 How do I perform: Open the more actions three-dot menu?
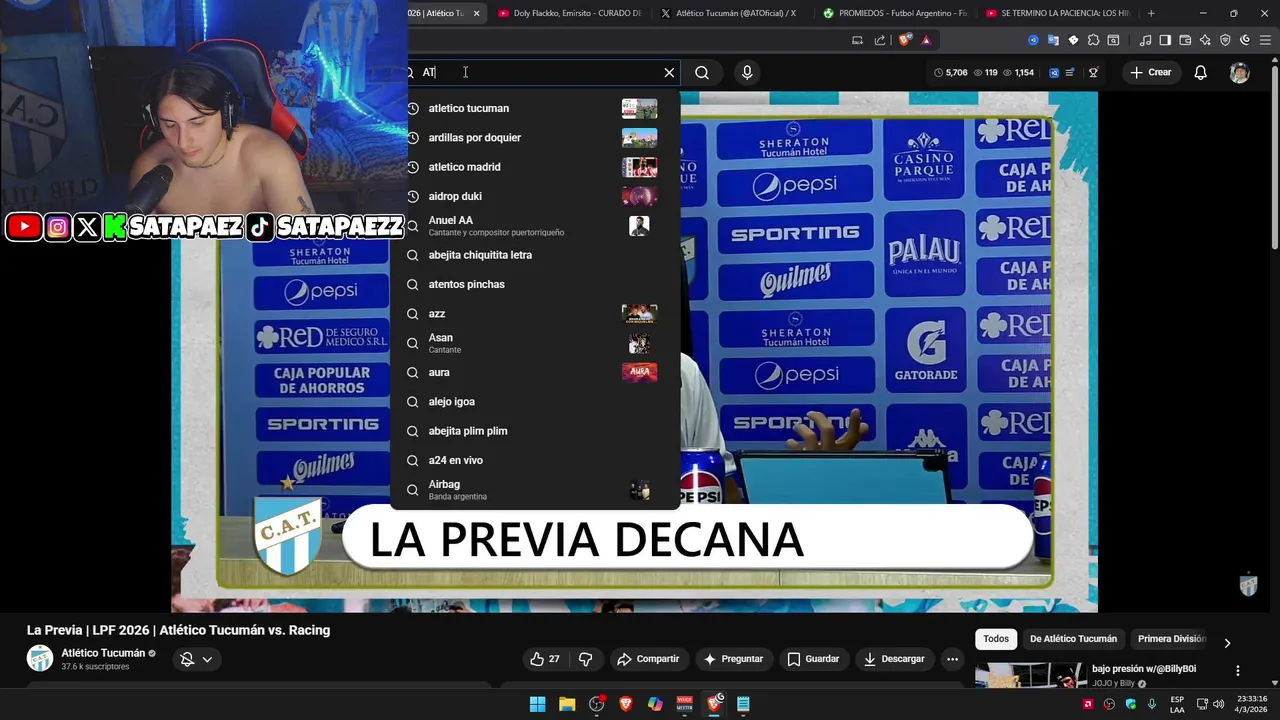(x=952, y=659)
